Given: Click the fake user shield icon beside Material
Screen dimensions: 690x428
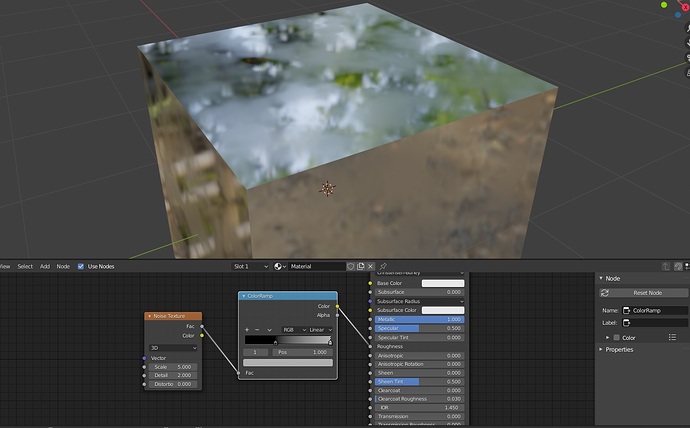Looking at the screenshot, I should point(351,266).
